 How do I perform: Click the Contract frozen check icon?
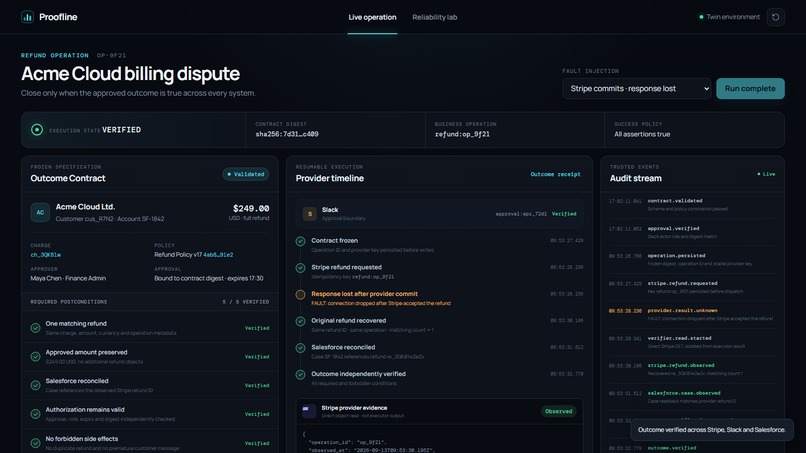pyautogui.click(x=300, y=241)
